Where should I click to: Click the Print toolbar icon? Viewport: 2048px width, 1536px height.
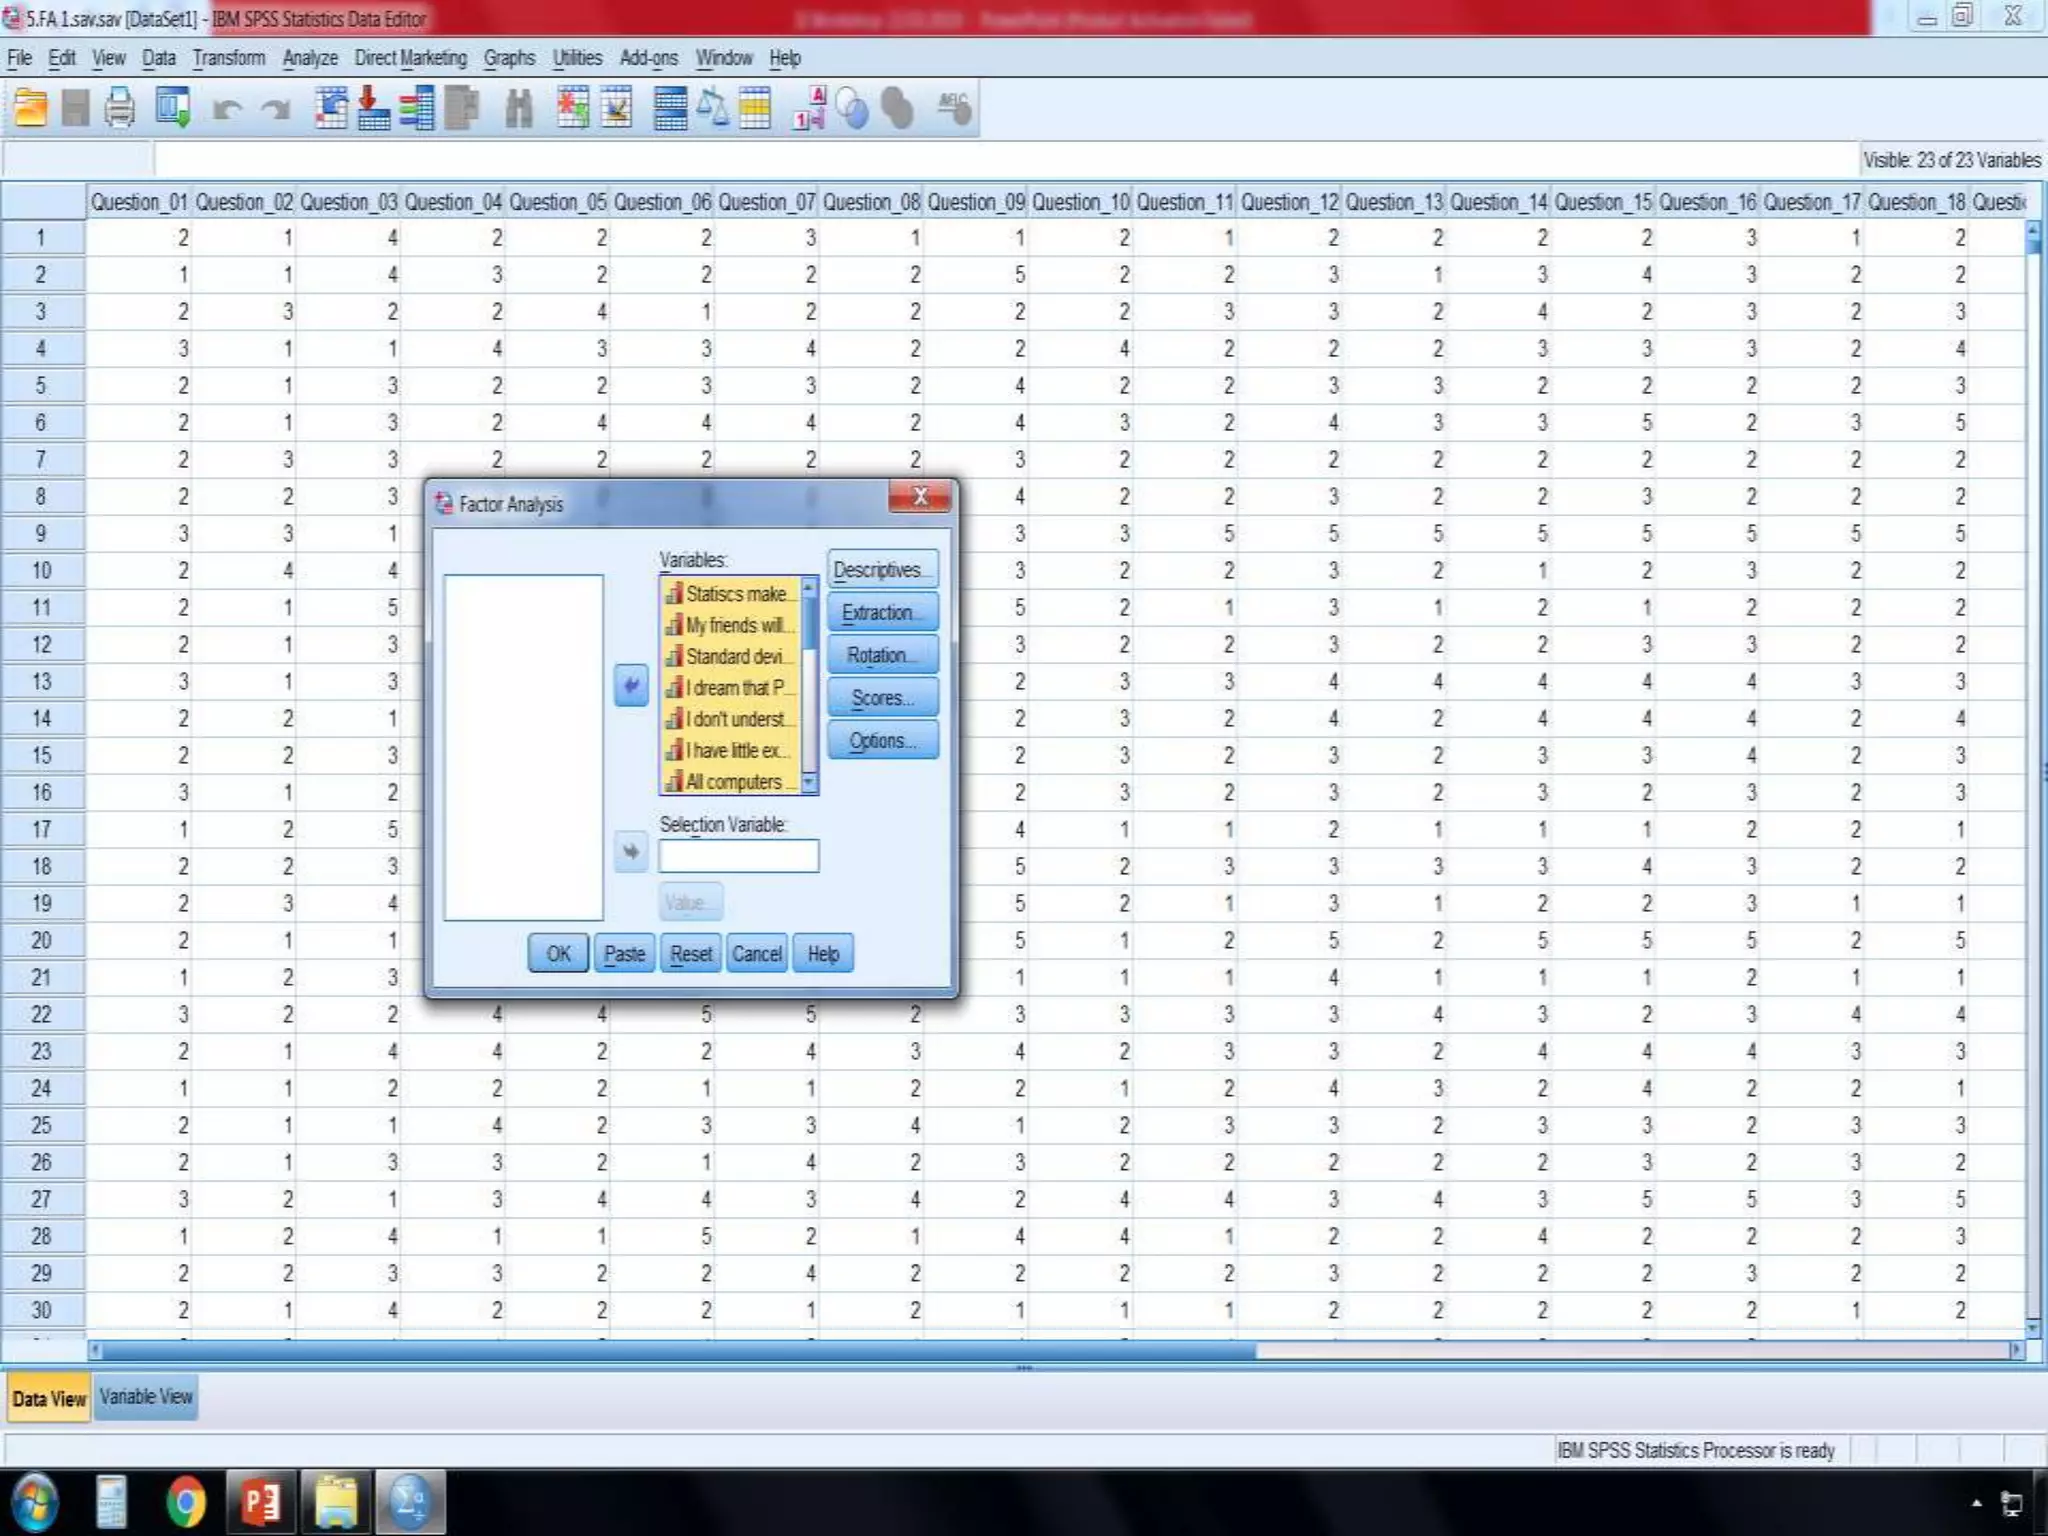120,108
